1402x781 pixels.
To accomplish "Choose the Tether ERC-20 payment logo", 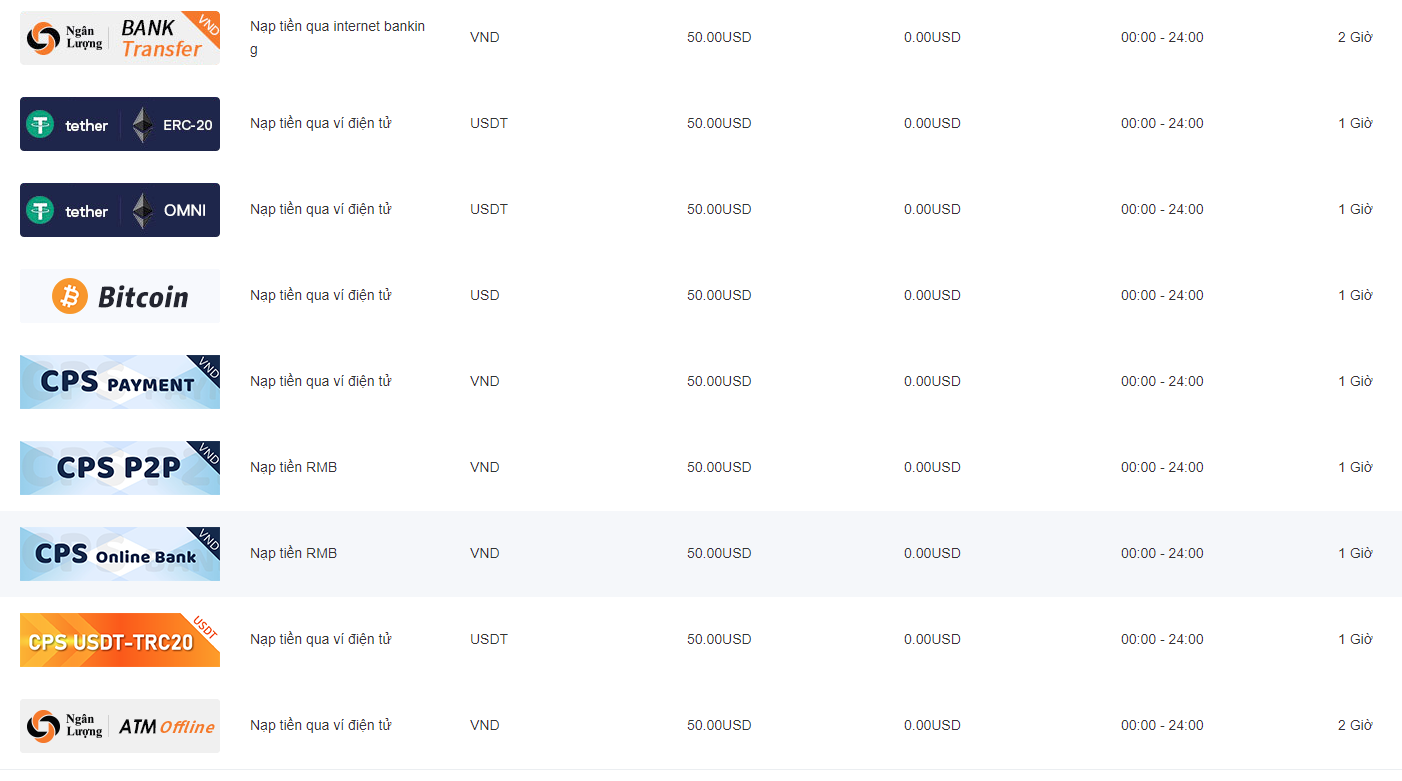I will [x=120, y=124].
